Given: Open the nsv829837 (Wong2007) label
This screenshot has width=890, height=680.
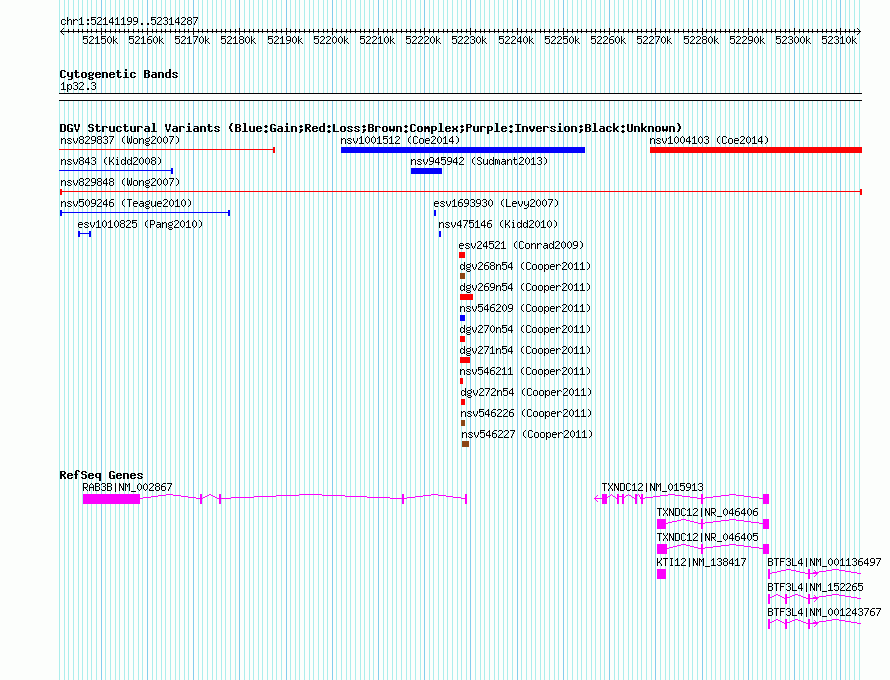Looking at the screenshot, I should pyautogui.click(x=120, y=140).
